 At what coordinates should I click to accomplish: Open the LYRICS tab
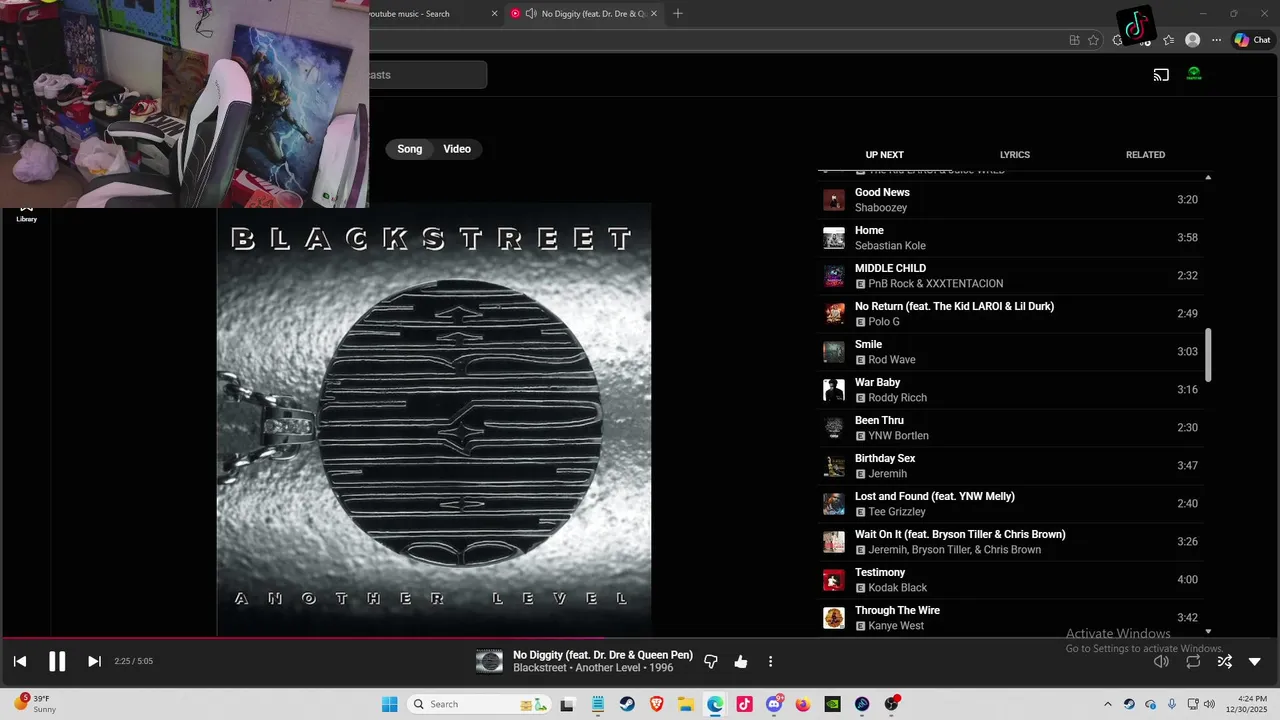point(1015,155)
